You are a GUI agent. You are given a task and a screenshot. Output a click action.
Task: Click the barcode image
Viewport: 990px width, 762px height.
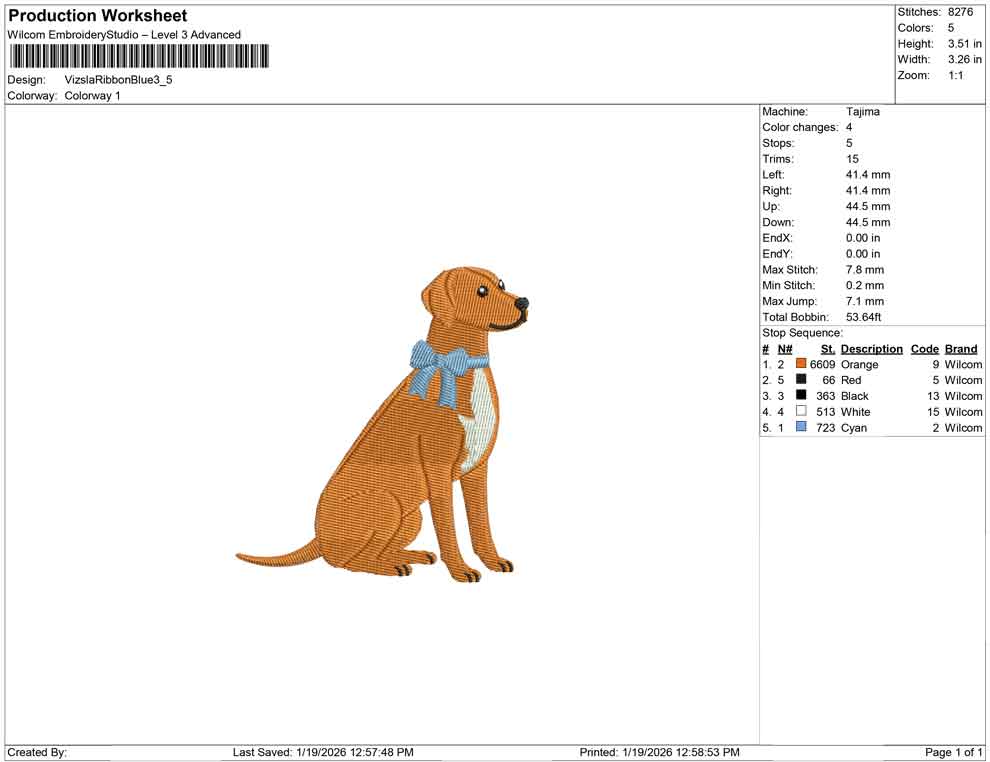click(x=139, y=57)
